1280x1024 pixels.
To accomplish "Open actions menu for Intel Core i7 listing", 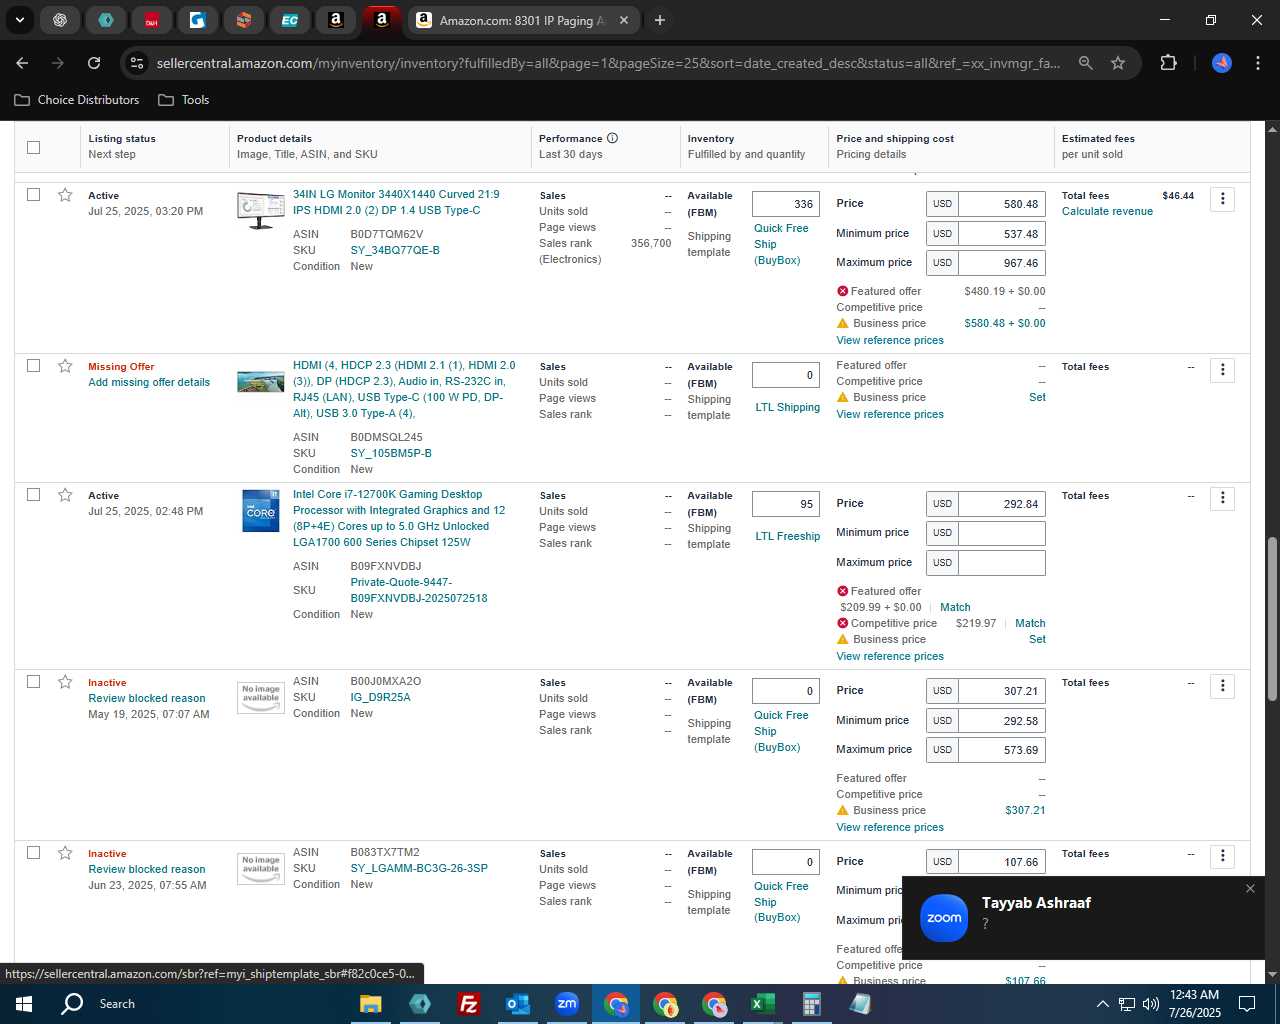I will (1222, 498).
